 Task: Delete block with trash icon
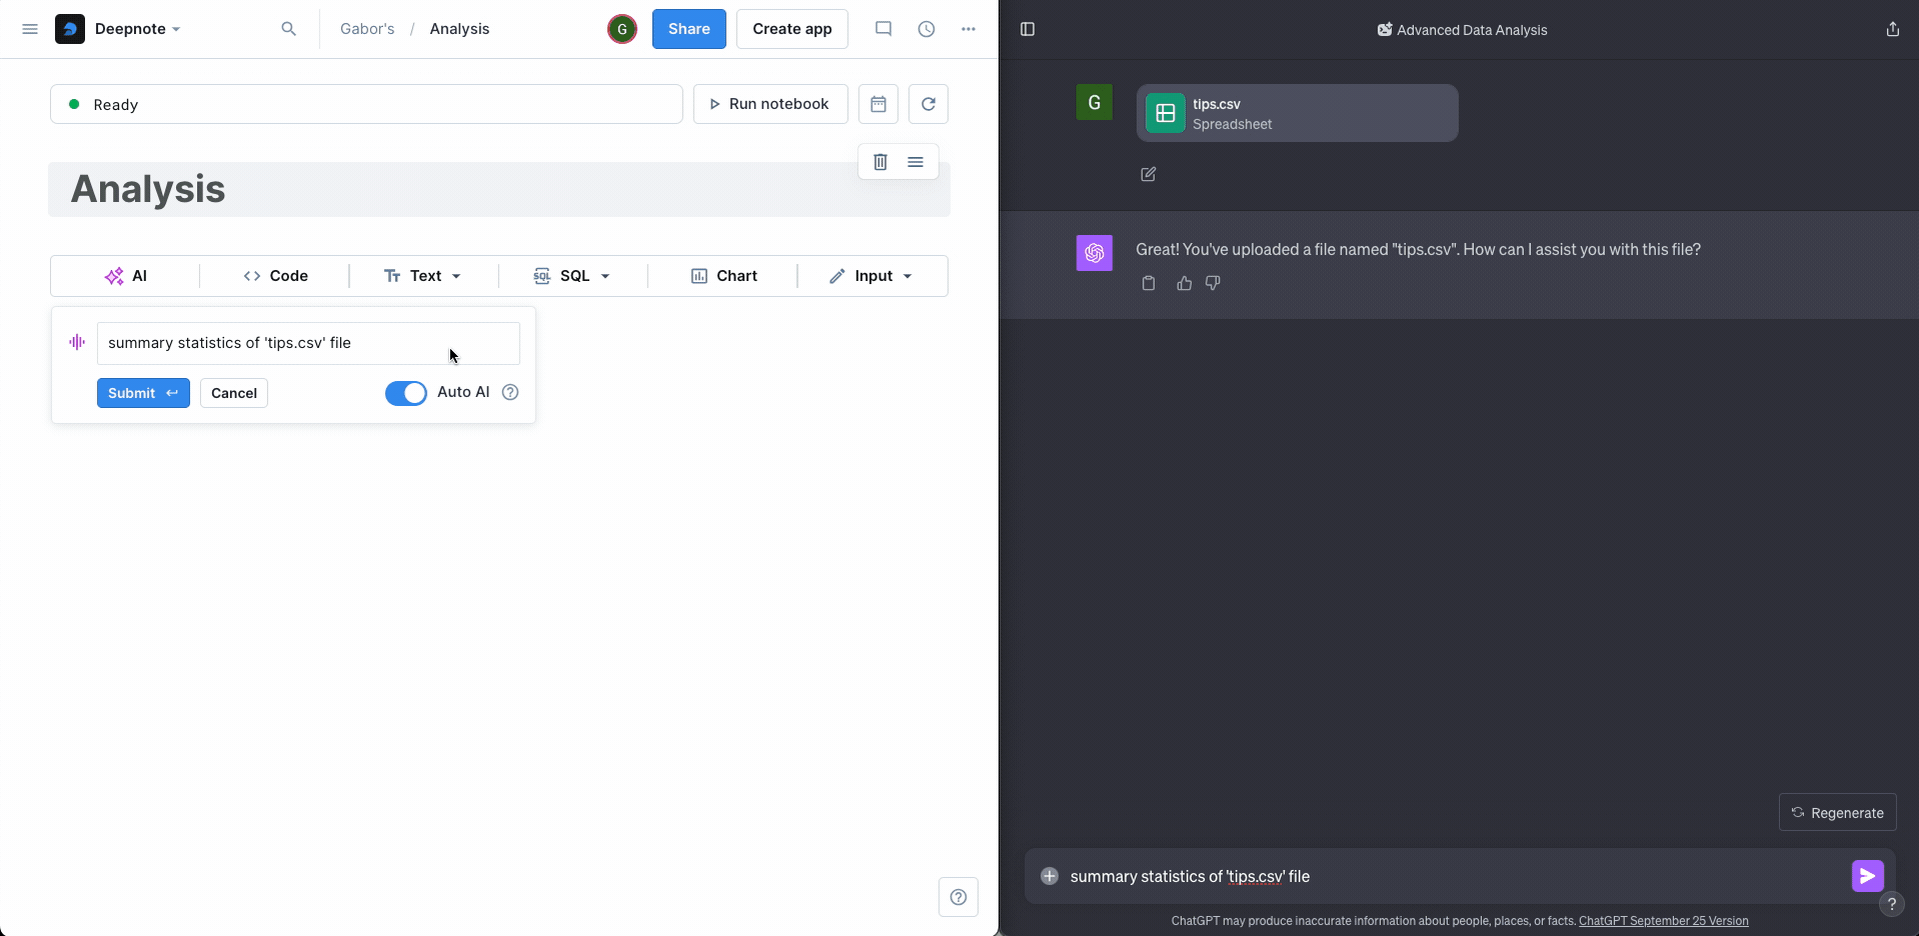tap(880, 162)
